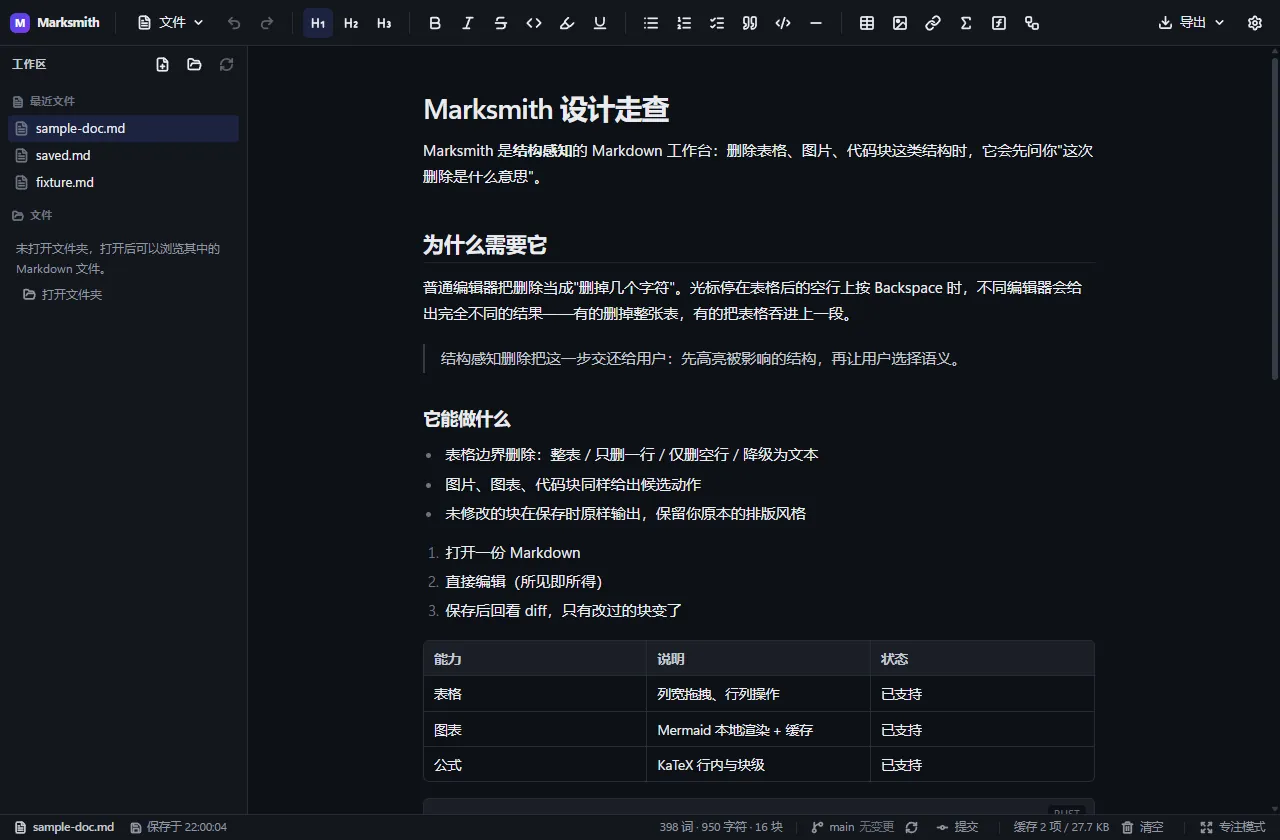
Task: Click table header cell 能力
Action: click(x=535, y=659)
